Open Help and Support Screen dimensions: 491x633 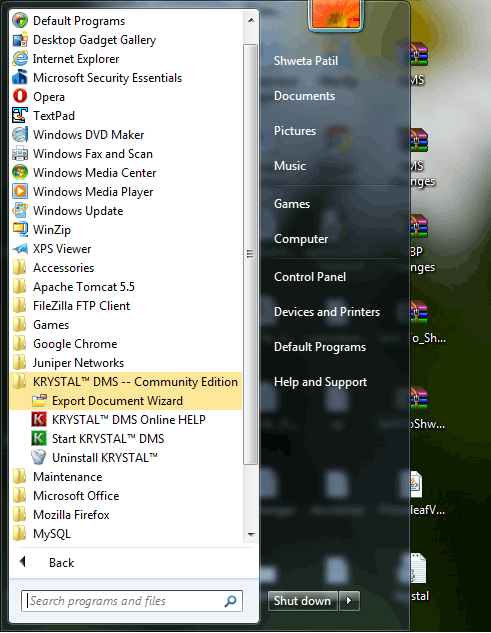[320, 382]
